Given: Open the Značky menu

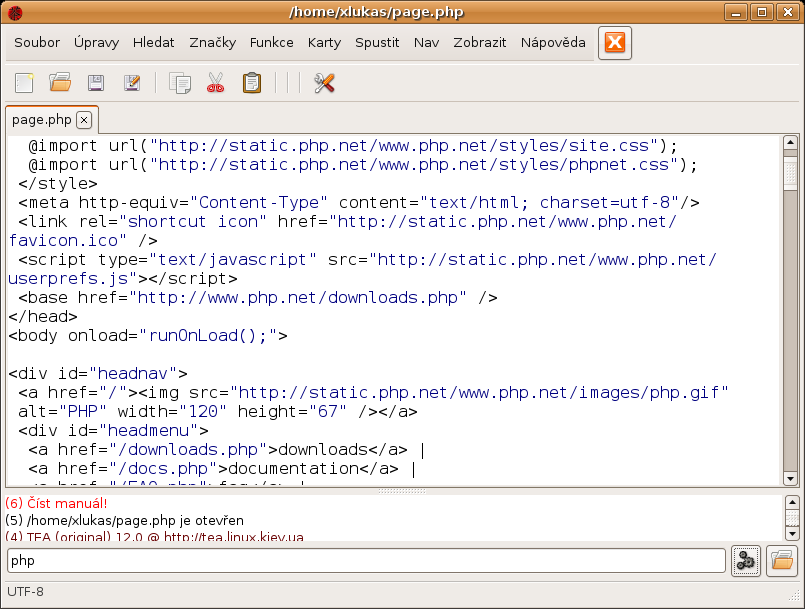Looking at the screenshot, I should [213, 43].
